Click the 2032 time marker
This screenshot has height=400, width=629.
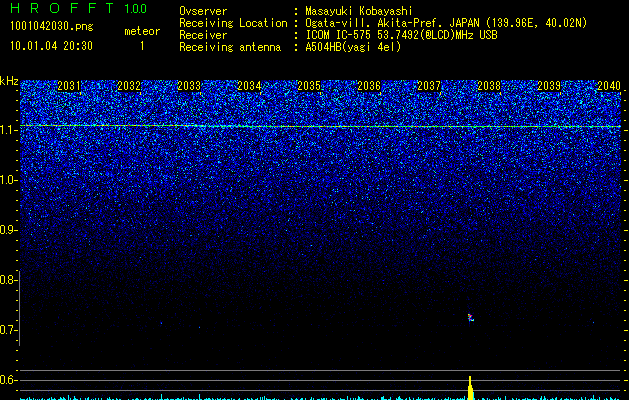click(129, 86)
